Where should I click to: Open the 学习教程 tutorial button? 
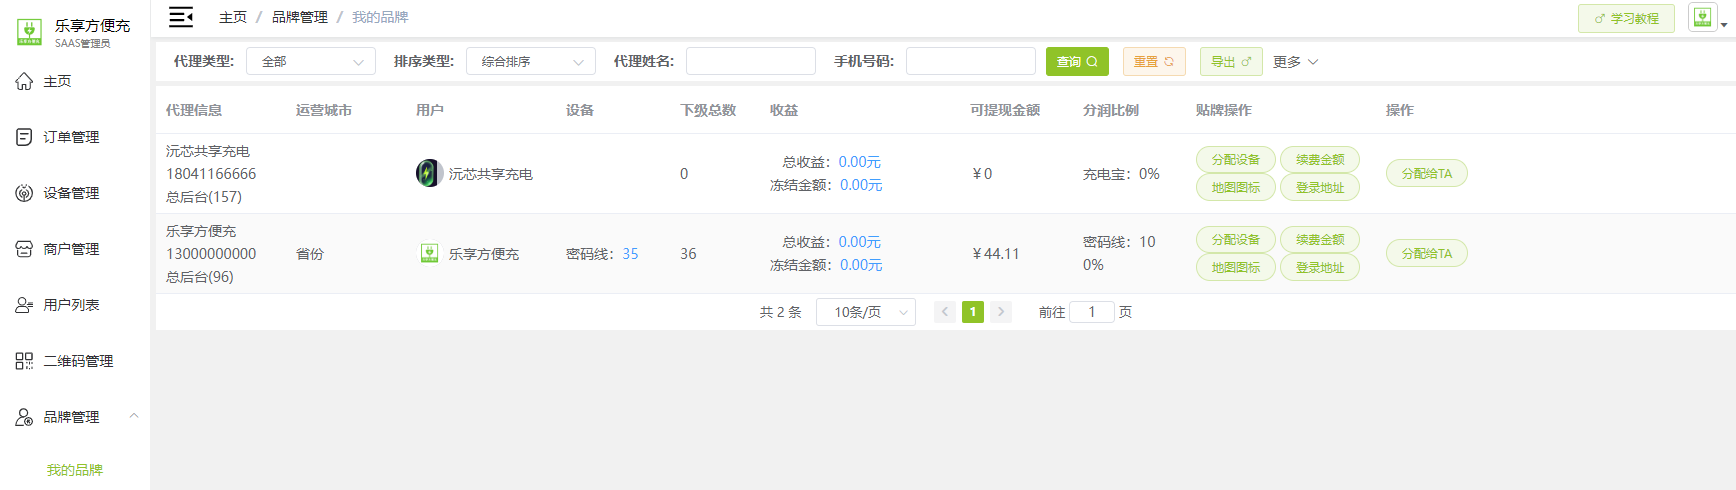coord(1626,18)
